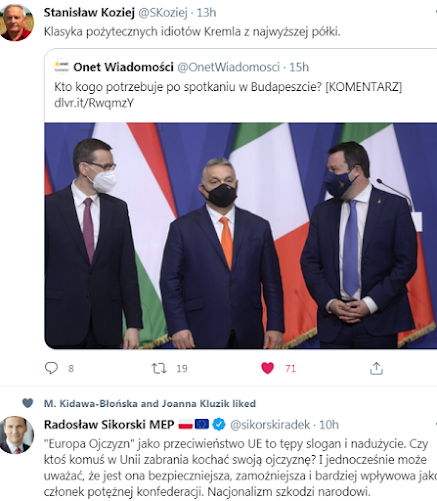
Task: Open the share icon under Koziej's tweet
Action: pos(376,368)
